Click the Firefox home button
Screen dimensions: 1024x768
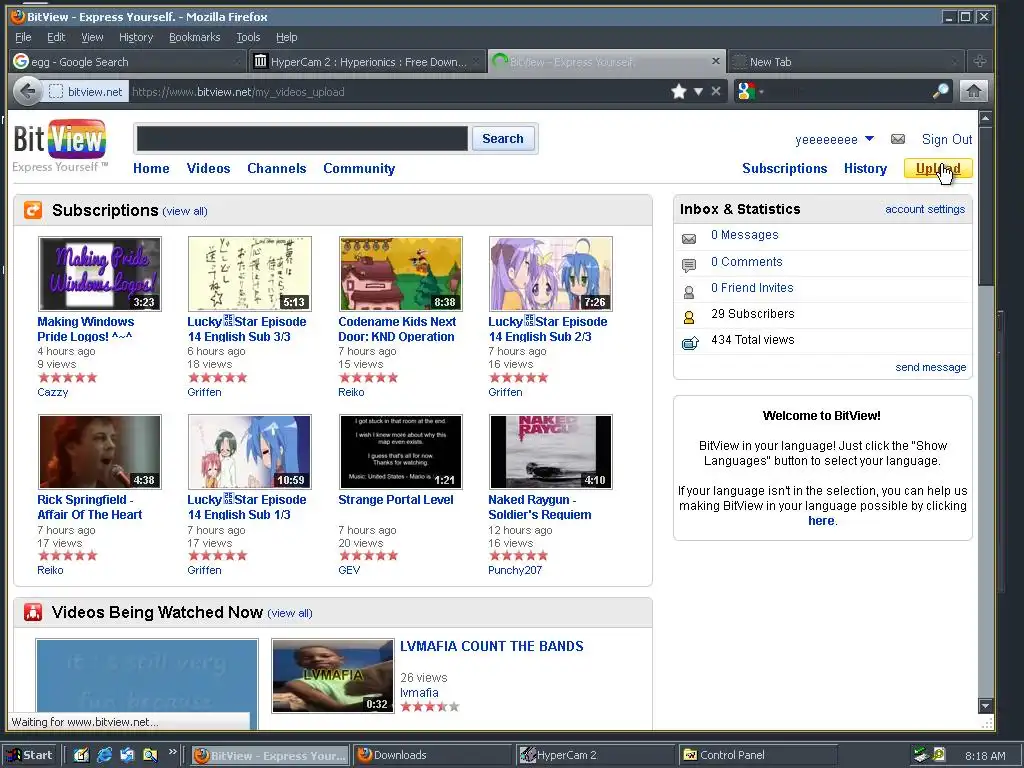click(x=973, y=91)
